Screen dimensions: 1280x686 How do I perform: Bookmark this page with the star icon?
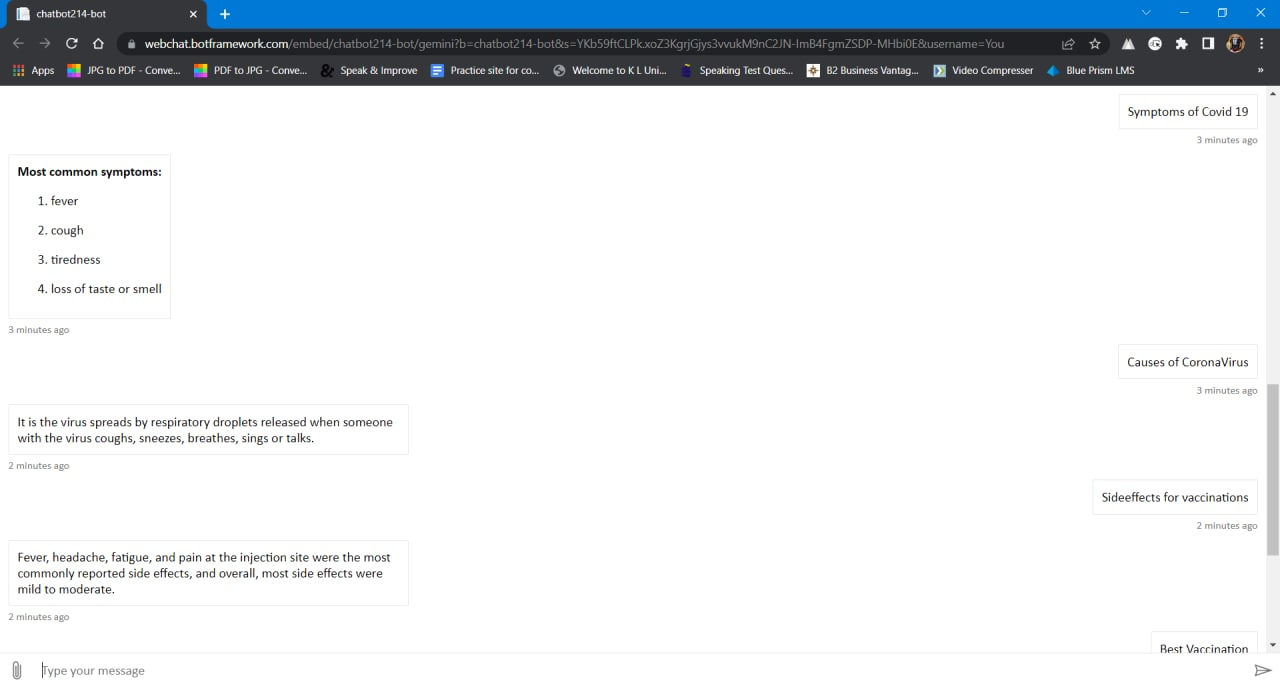[x=1095, y=44]
